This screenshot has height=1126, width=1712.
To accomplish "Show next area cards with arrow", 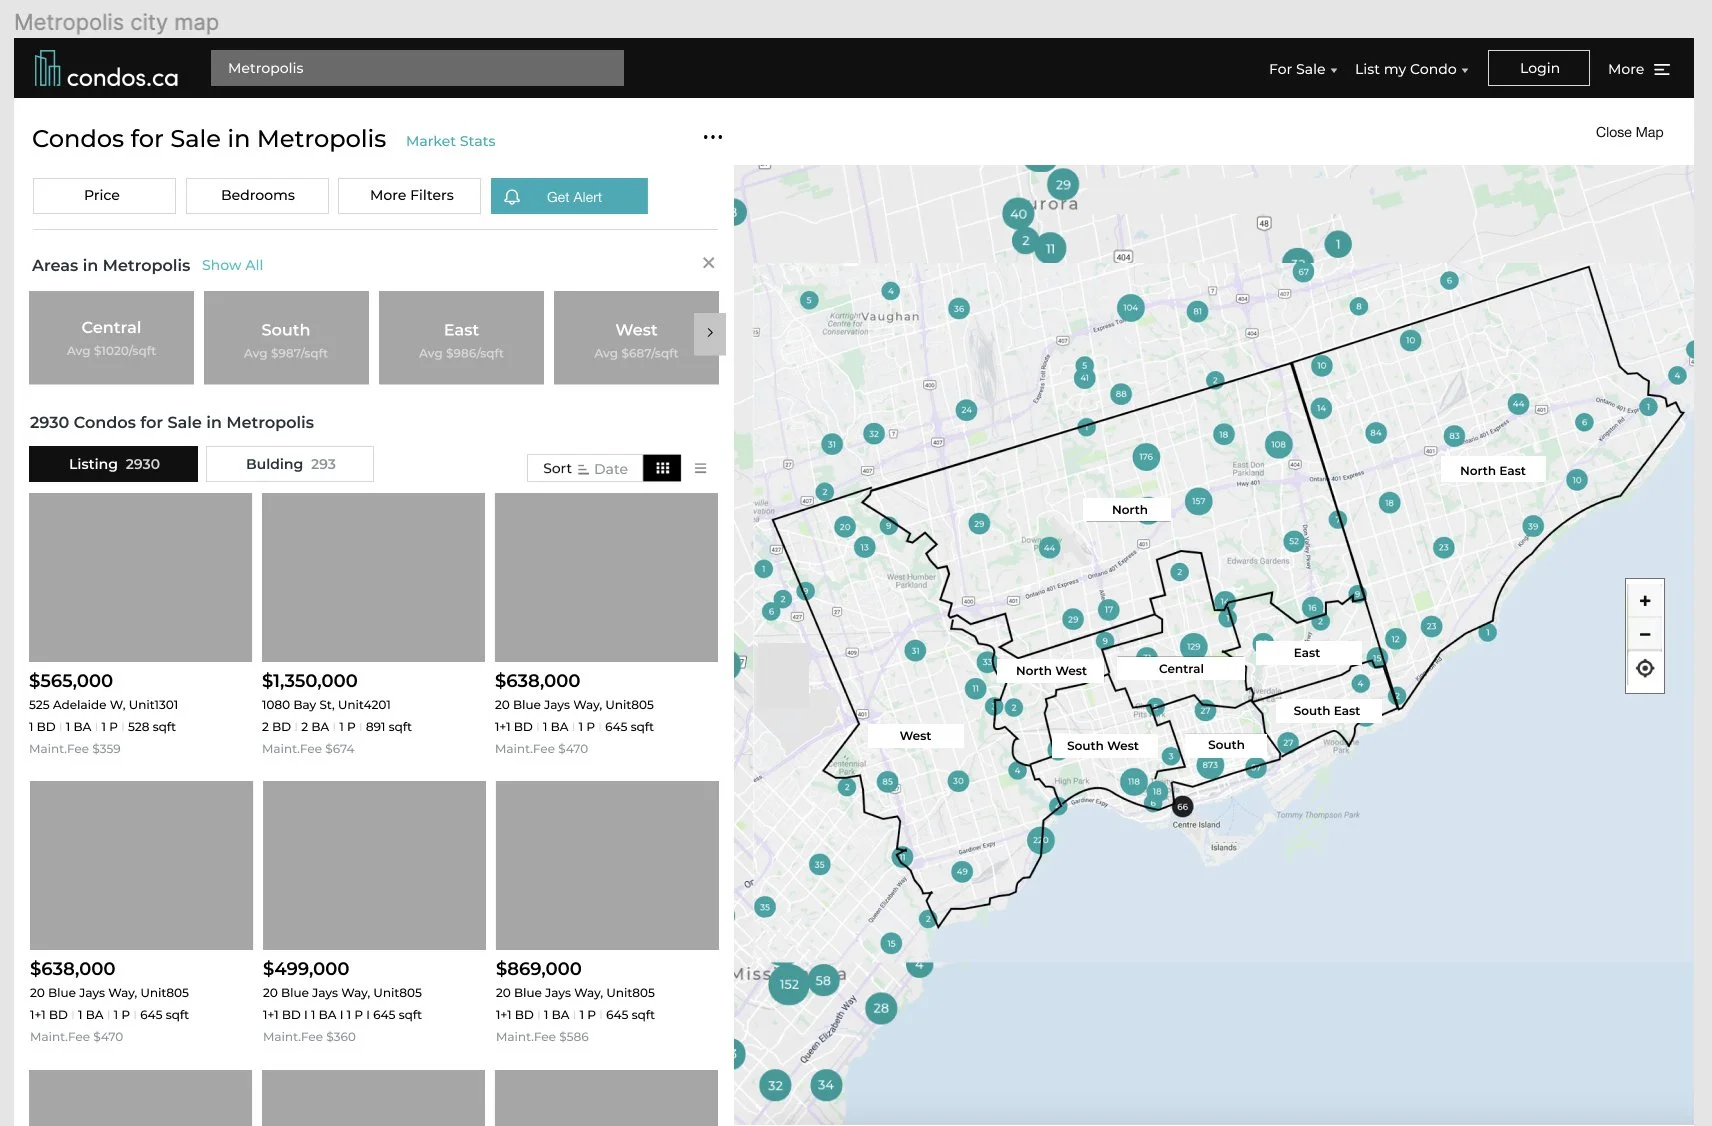I will pos(710,333).
